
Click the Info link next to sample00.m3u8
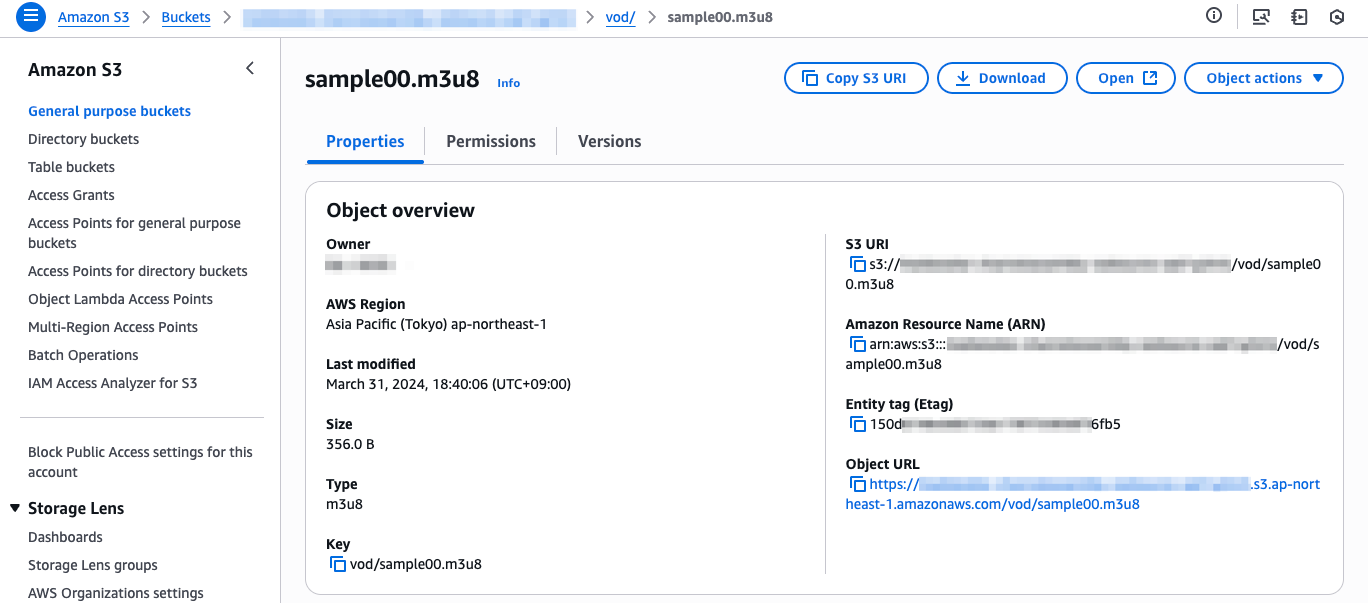pyautogui.click(x=509, y=83)
